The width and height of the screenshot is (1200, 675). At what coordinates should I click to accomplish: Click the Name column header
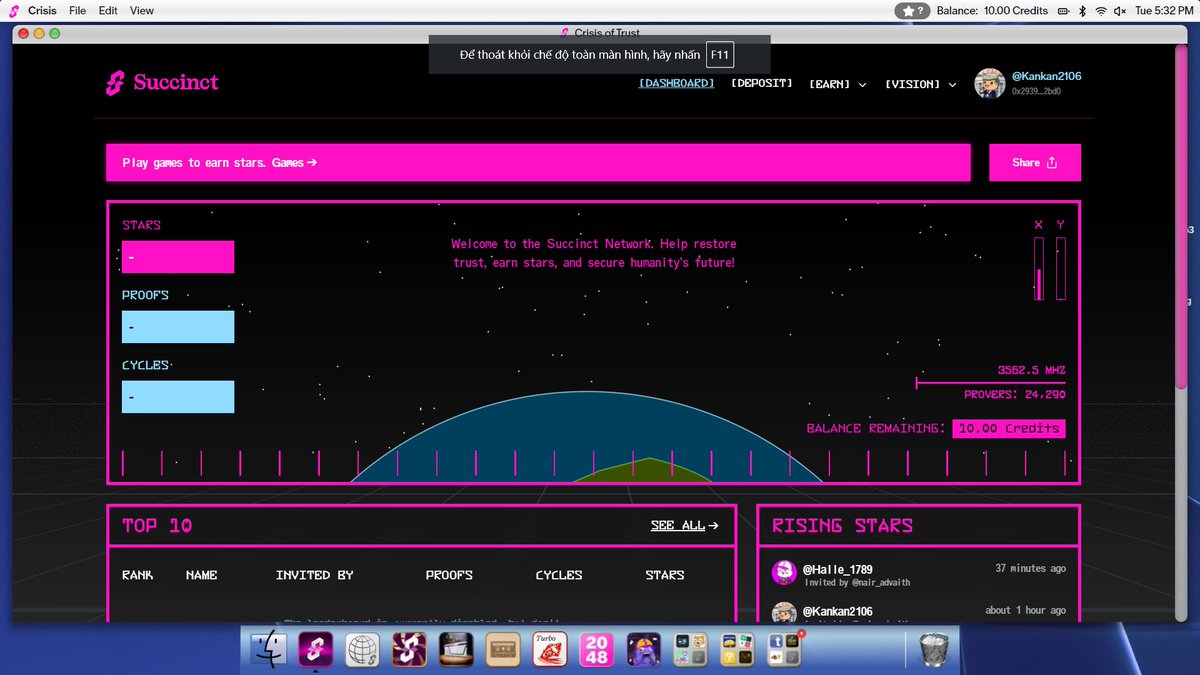201,575
